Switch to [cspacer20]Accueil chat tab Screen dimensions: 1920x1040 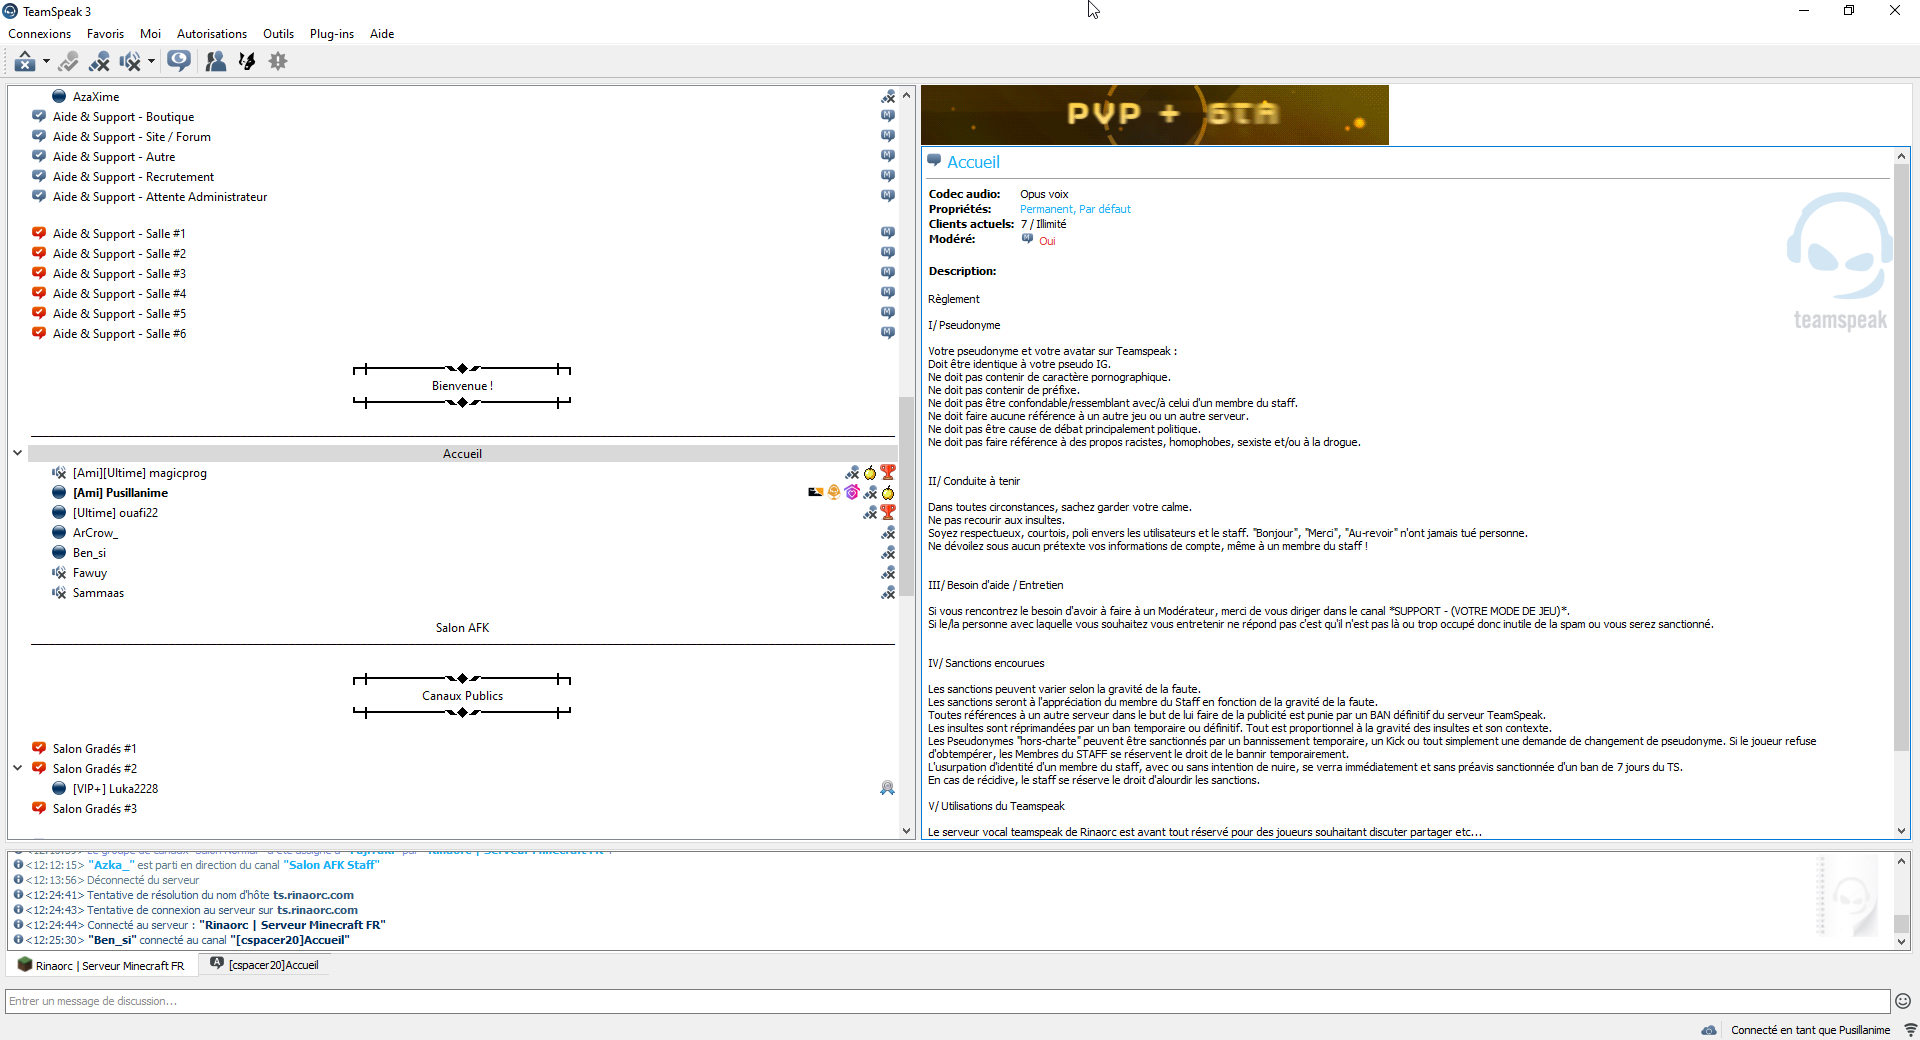pos(265,965)
